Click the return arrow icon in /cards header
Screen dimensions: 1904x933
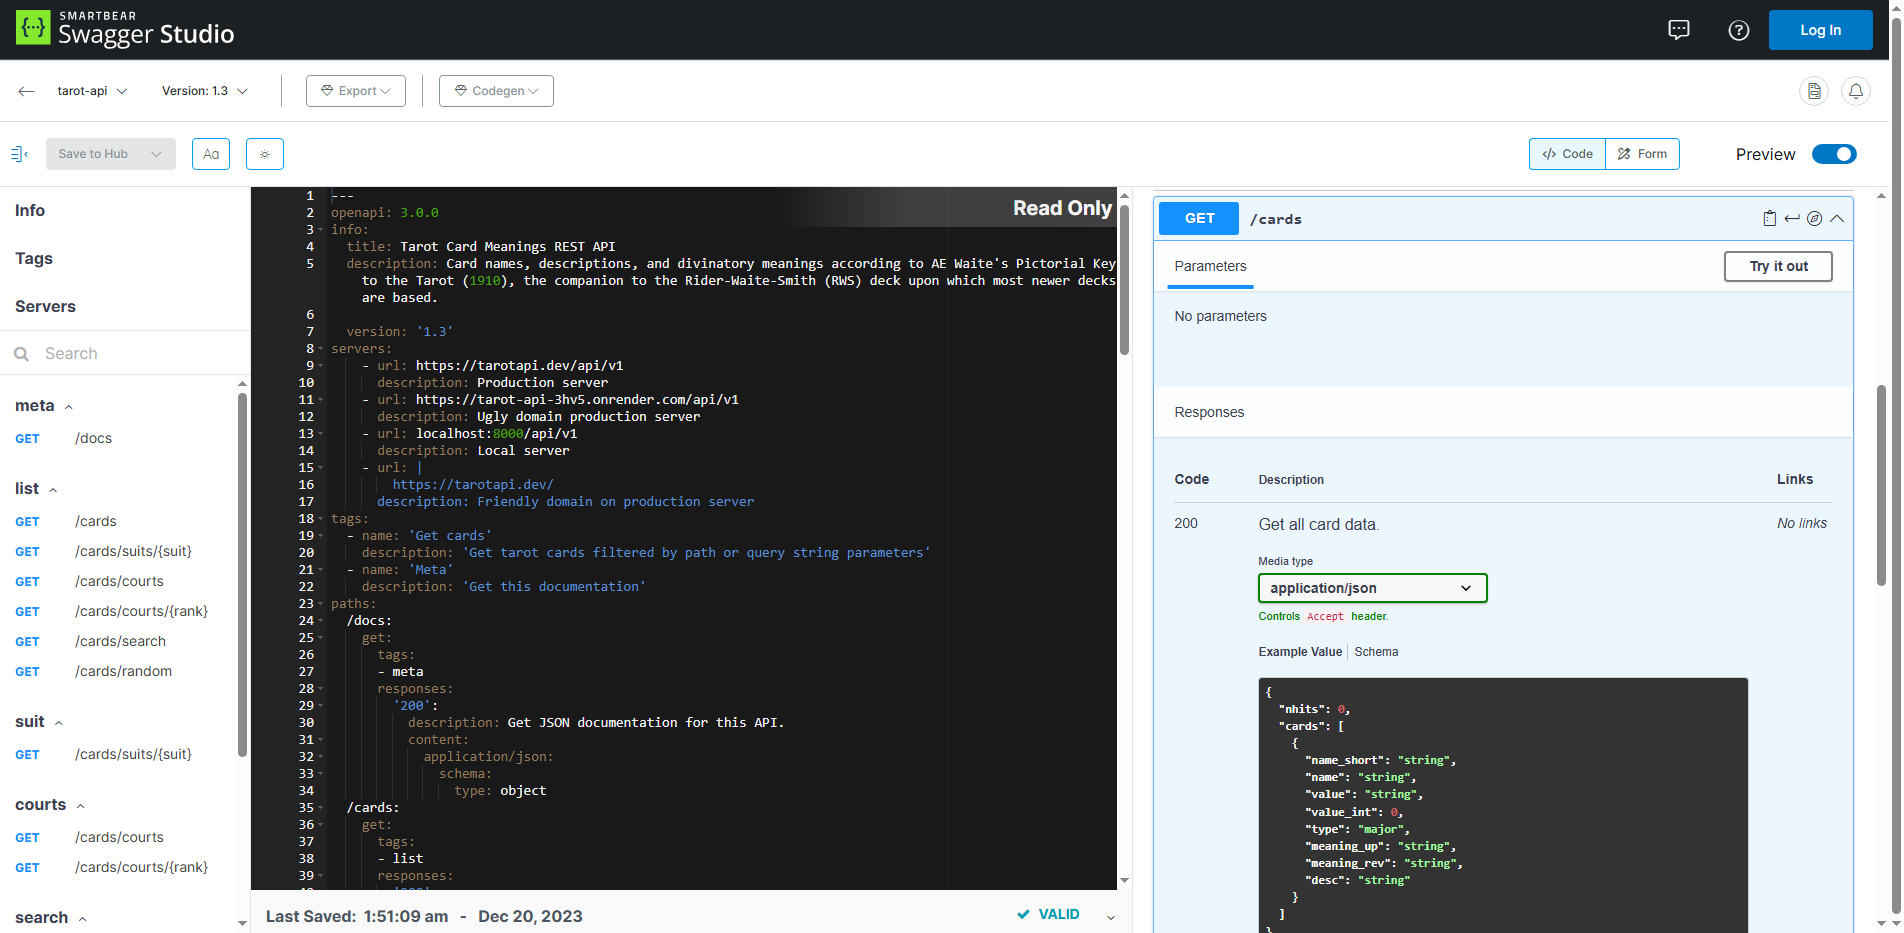click(1792, 219)
